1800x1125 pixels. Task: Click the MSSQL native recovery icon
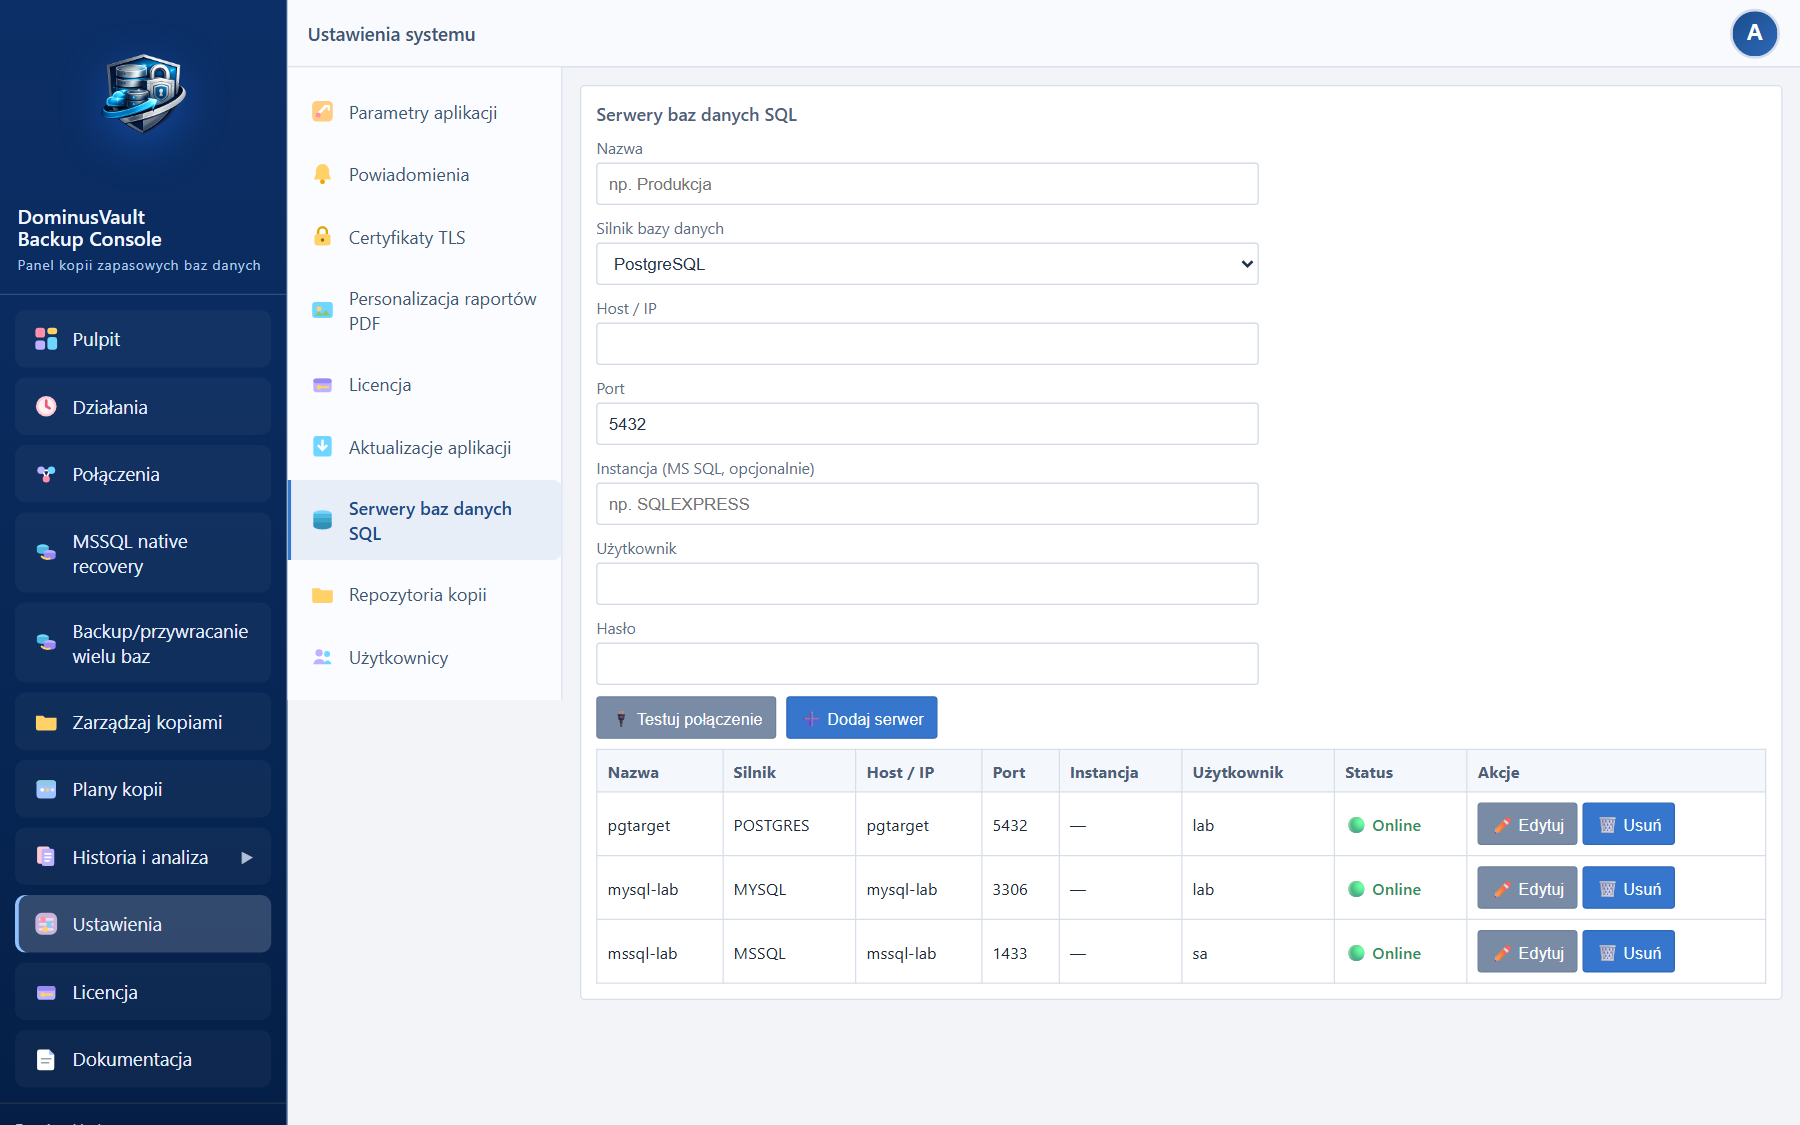coord(46,552)
